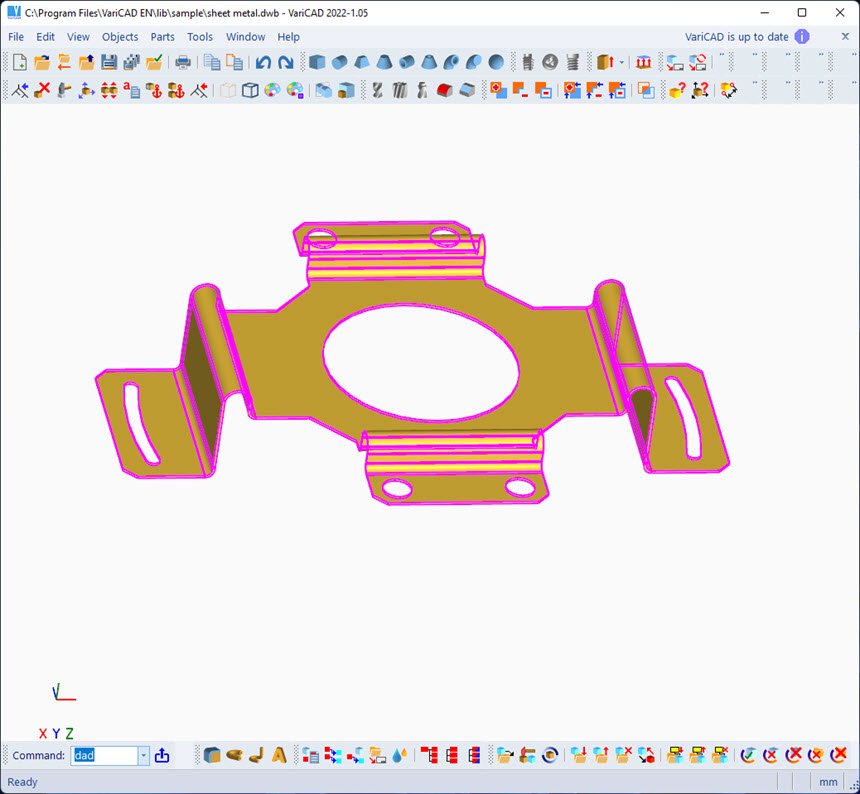This screenshot has width=860, height=794.
Task: Click the golden letter A text icon
Action: pos(279,755)
